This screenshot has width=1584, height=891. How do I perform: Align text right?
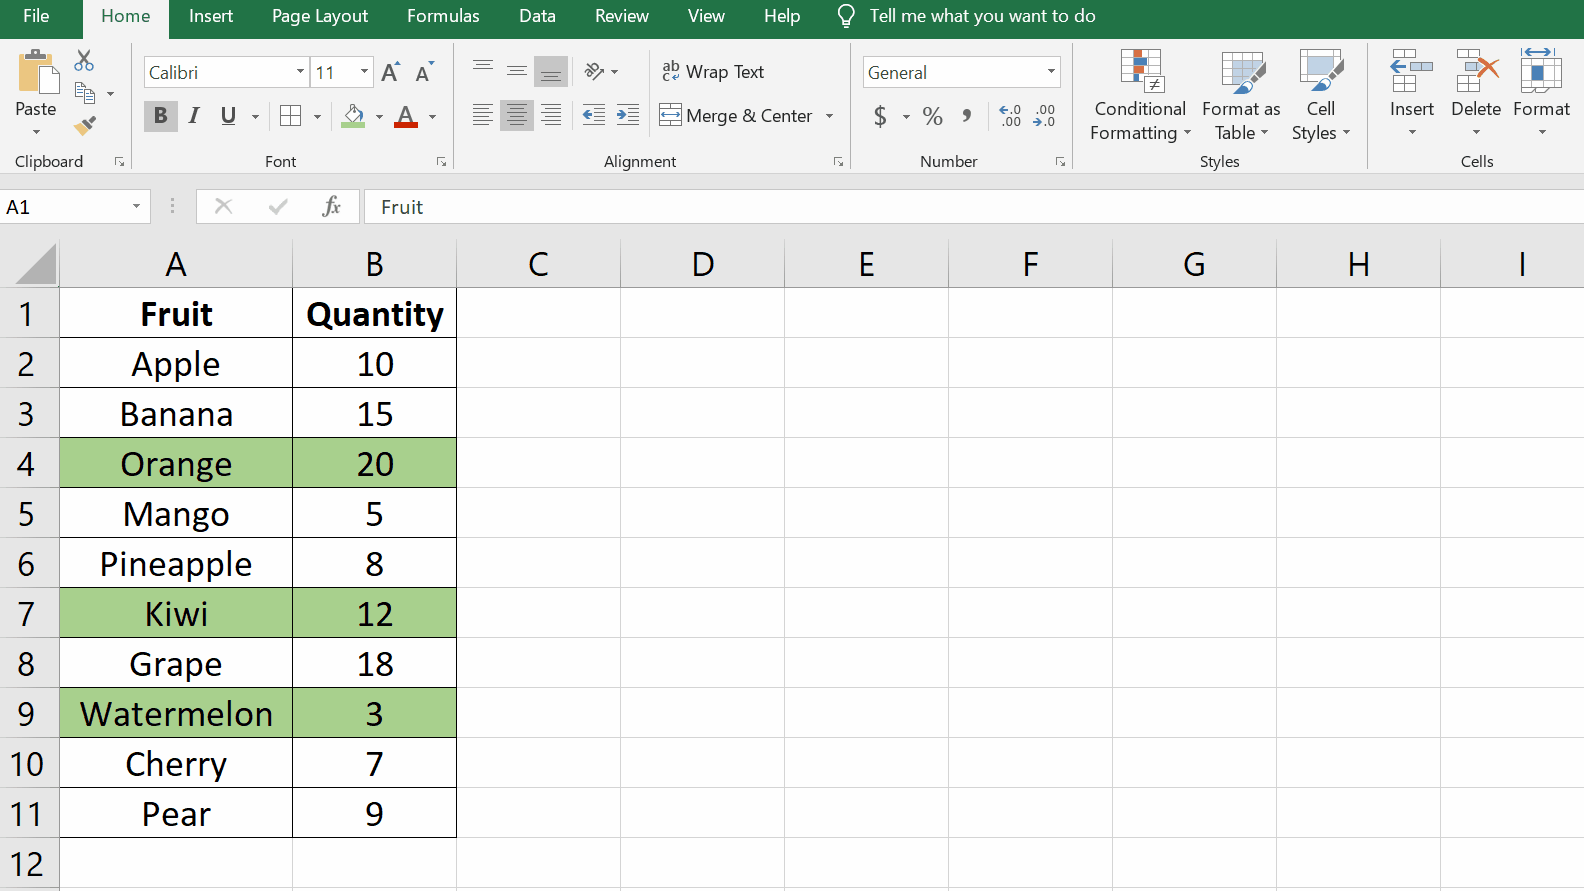(x=551, y=116)
